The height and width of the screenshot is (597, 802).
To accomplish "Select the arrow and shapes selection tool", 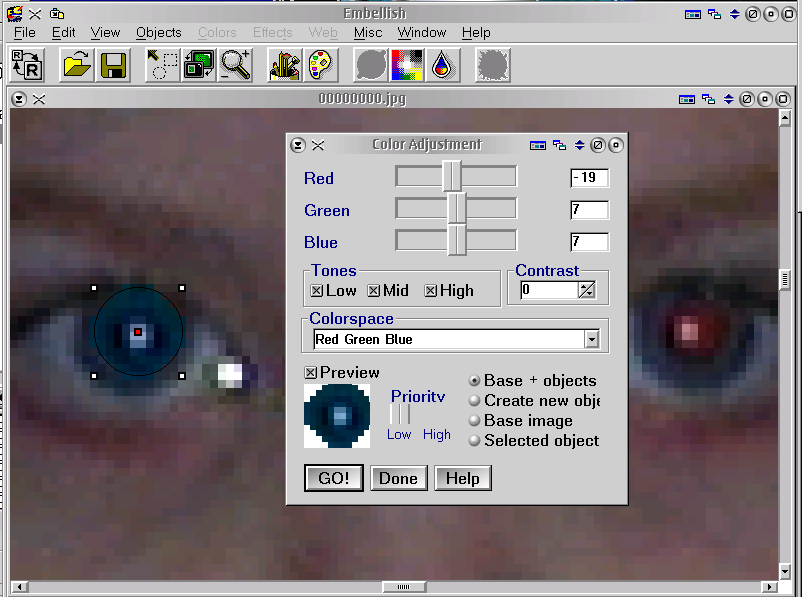I will [x=162, y=65].
